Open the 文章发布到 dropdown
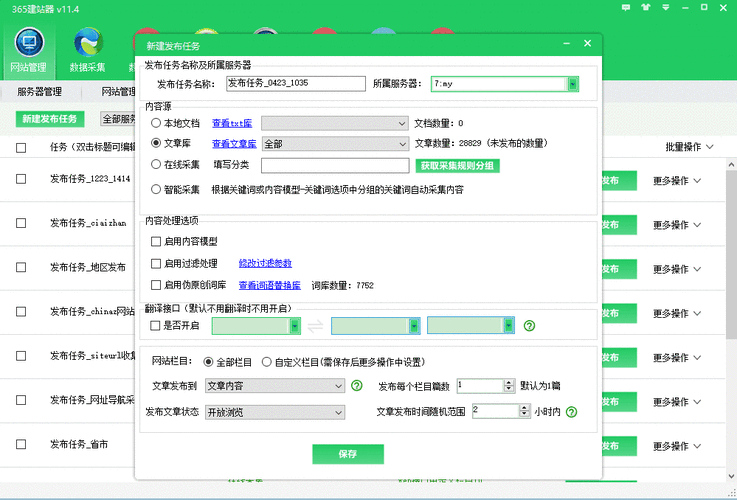This screenshot has height=500, width=737. point(340,385)
